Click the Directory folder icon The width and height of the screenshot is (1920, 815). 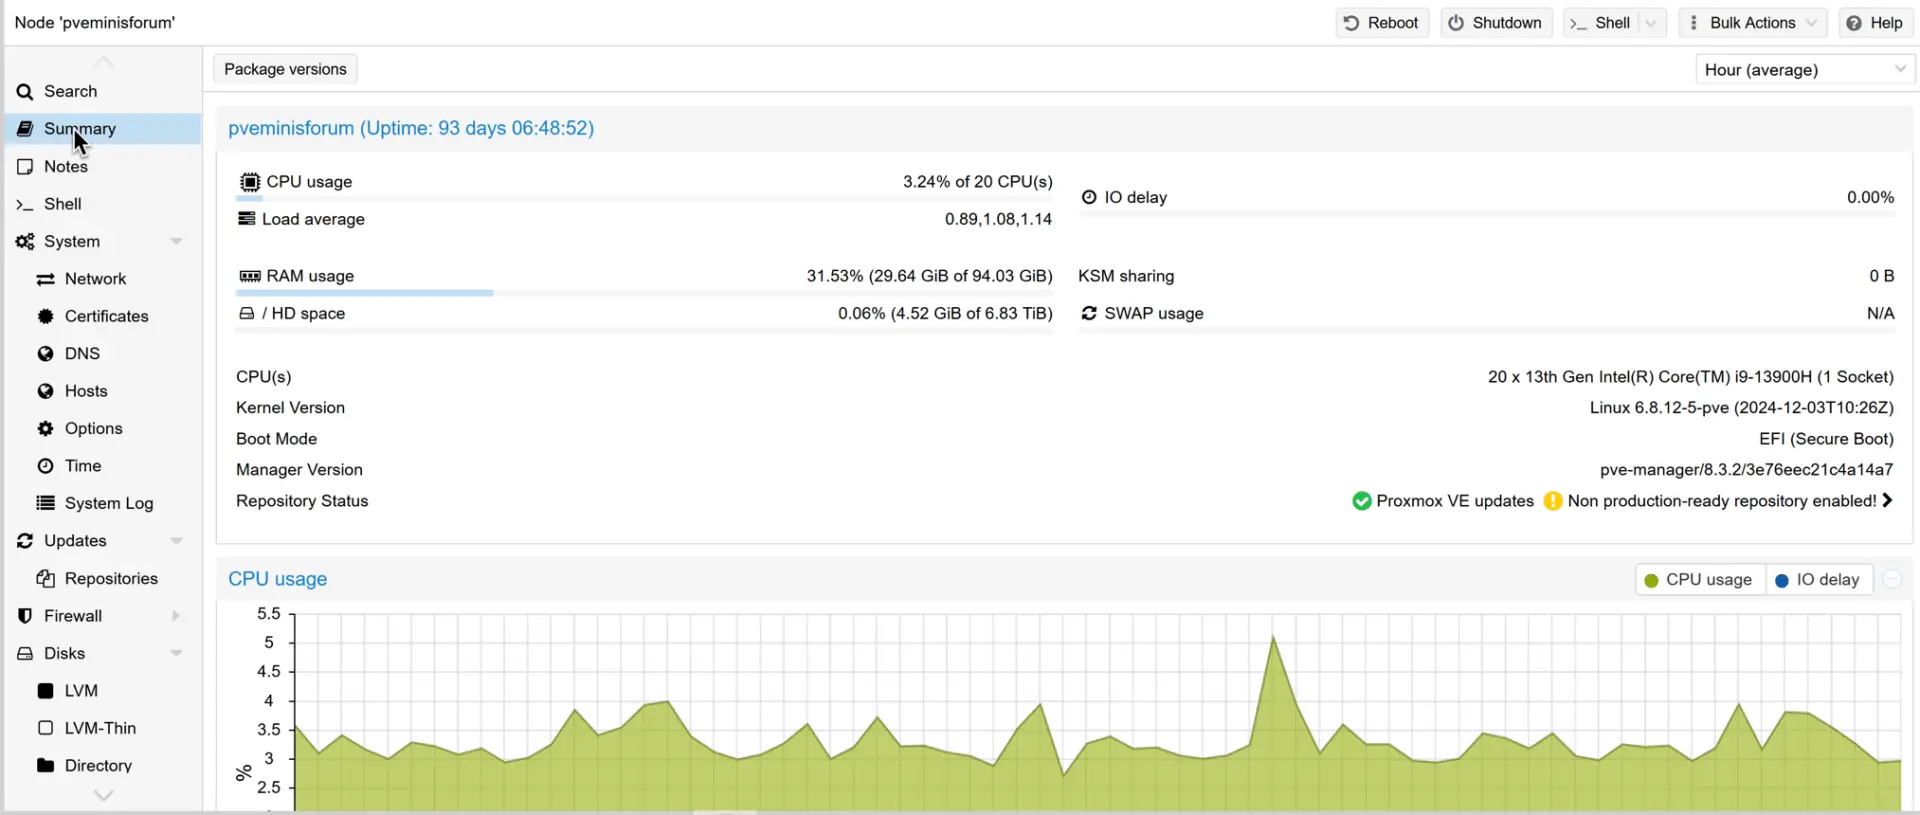click(x=45, y=766)
